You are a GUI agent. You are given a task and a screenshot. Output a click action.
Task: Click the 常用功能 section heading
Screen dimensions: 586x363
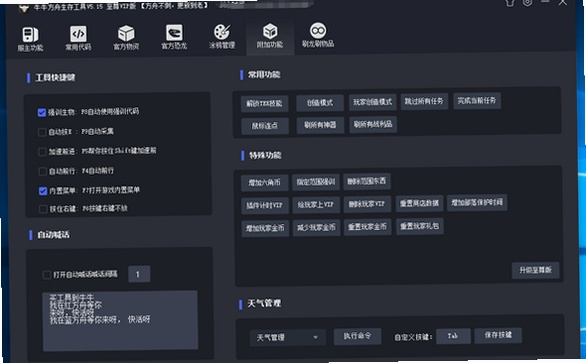264,75
